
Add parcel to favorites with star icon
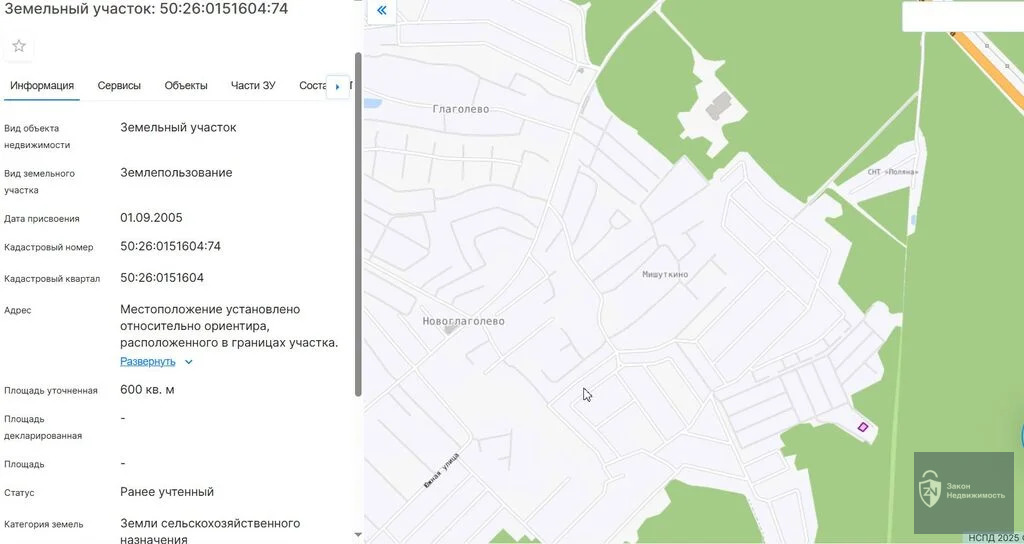point(19,46)
